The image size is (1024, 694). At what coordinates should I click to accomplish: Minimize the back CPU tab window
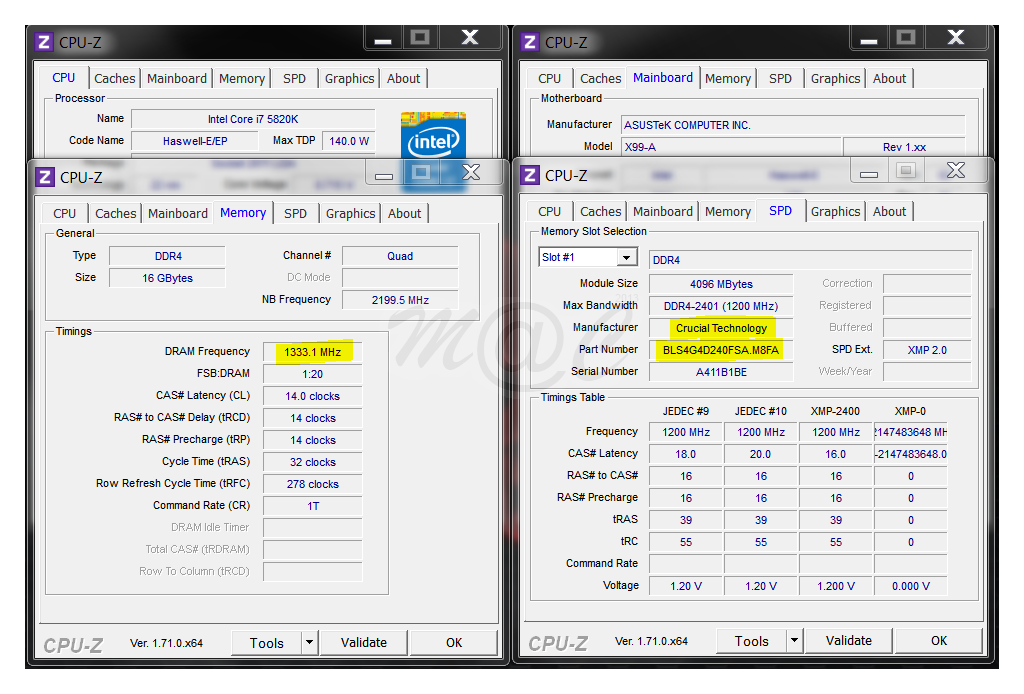click(x=383, y=39)
